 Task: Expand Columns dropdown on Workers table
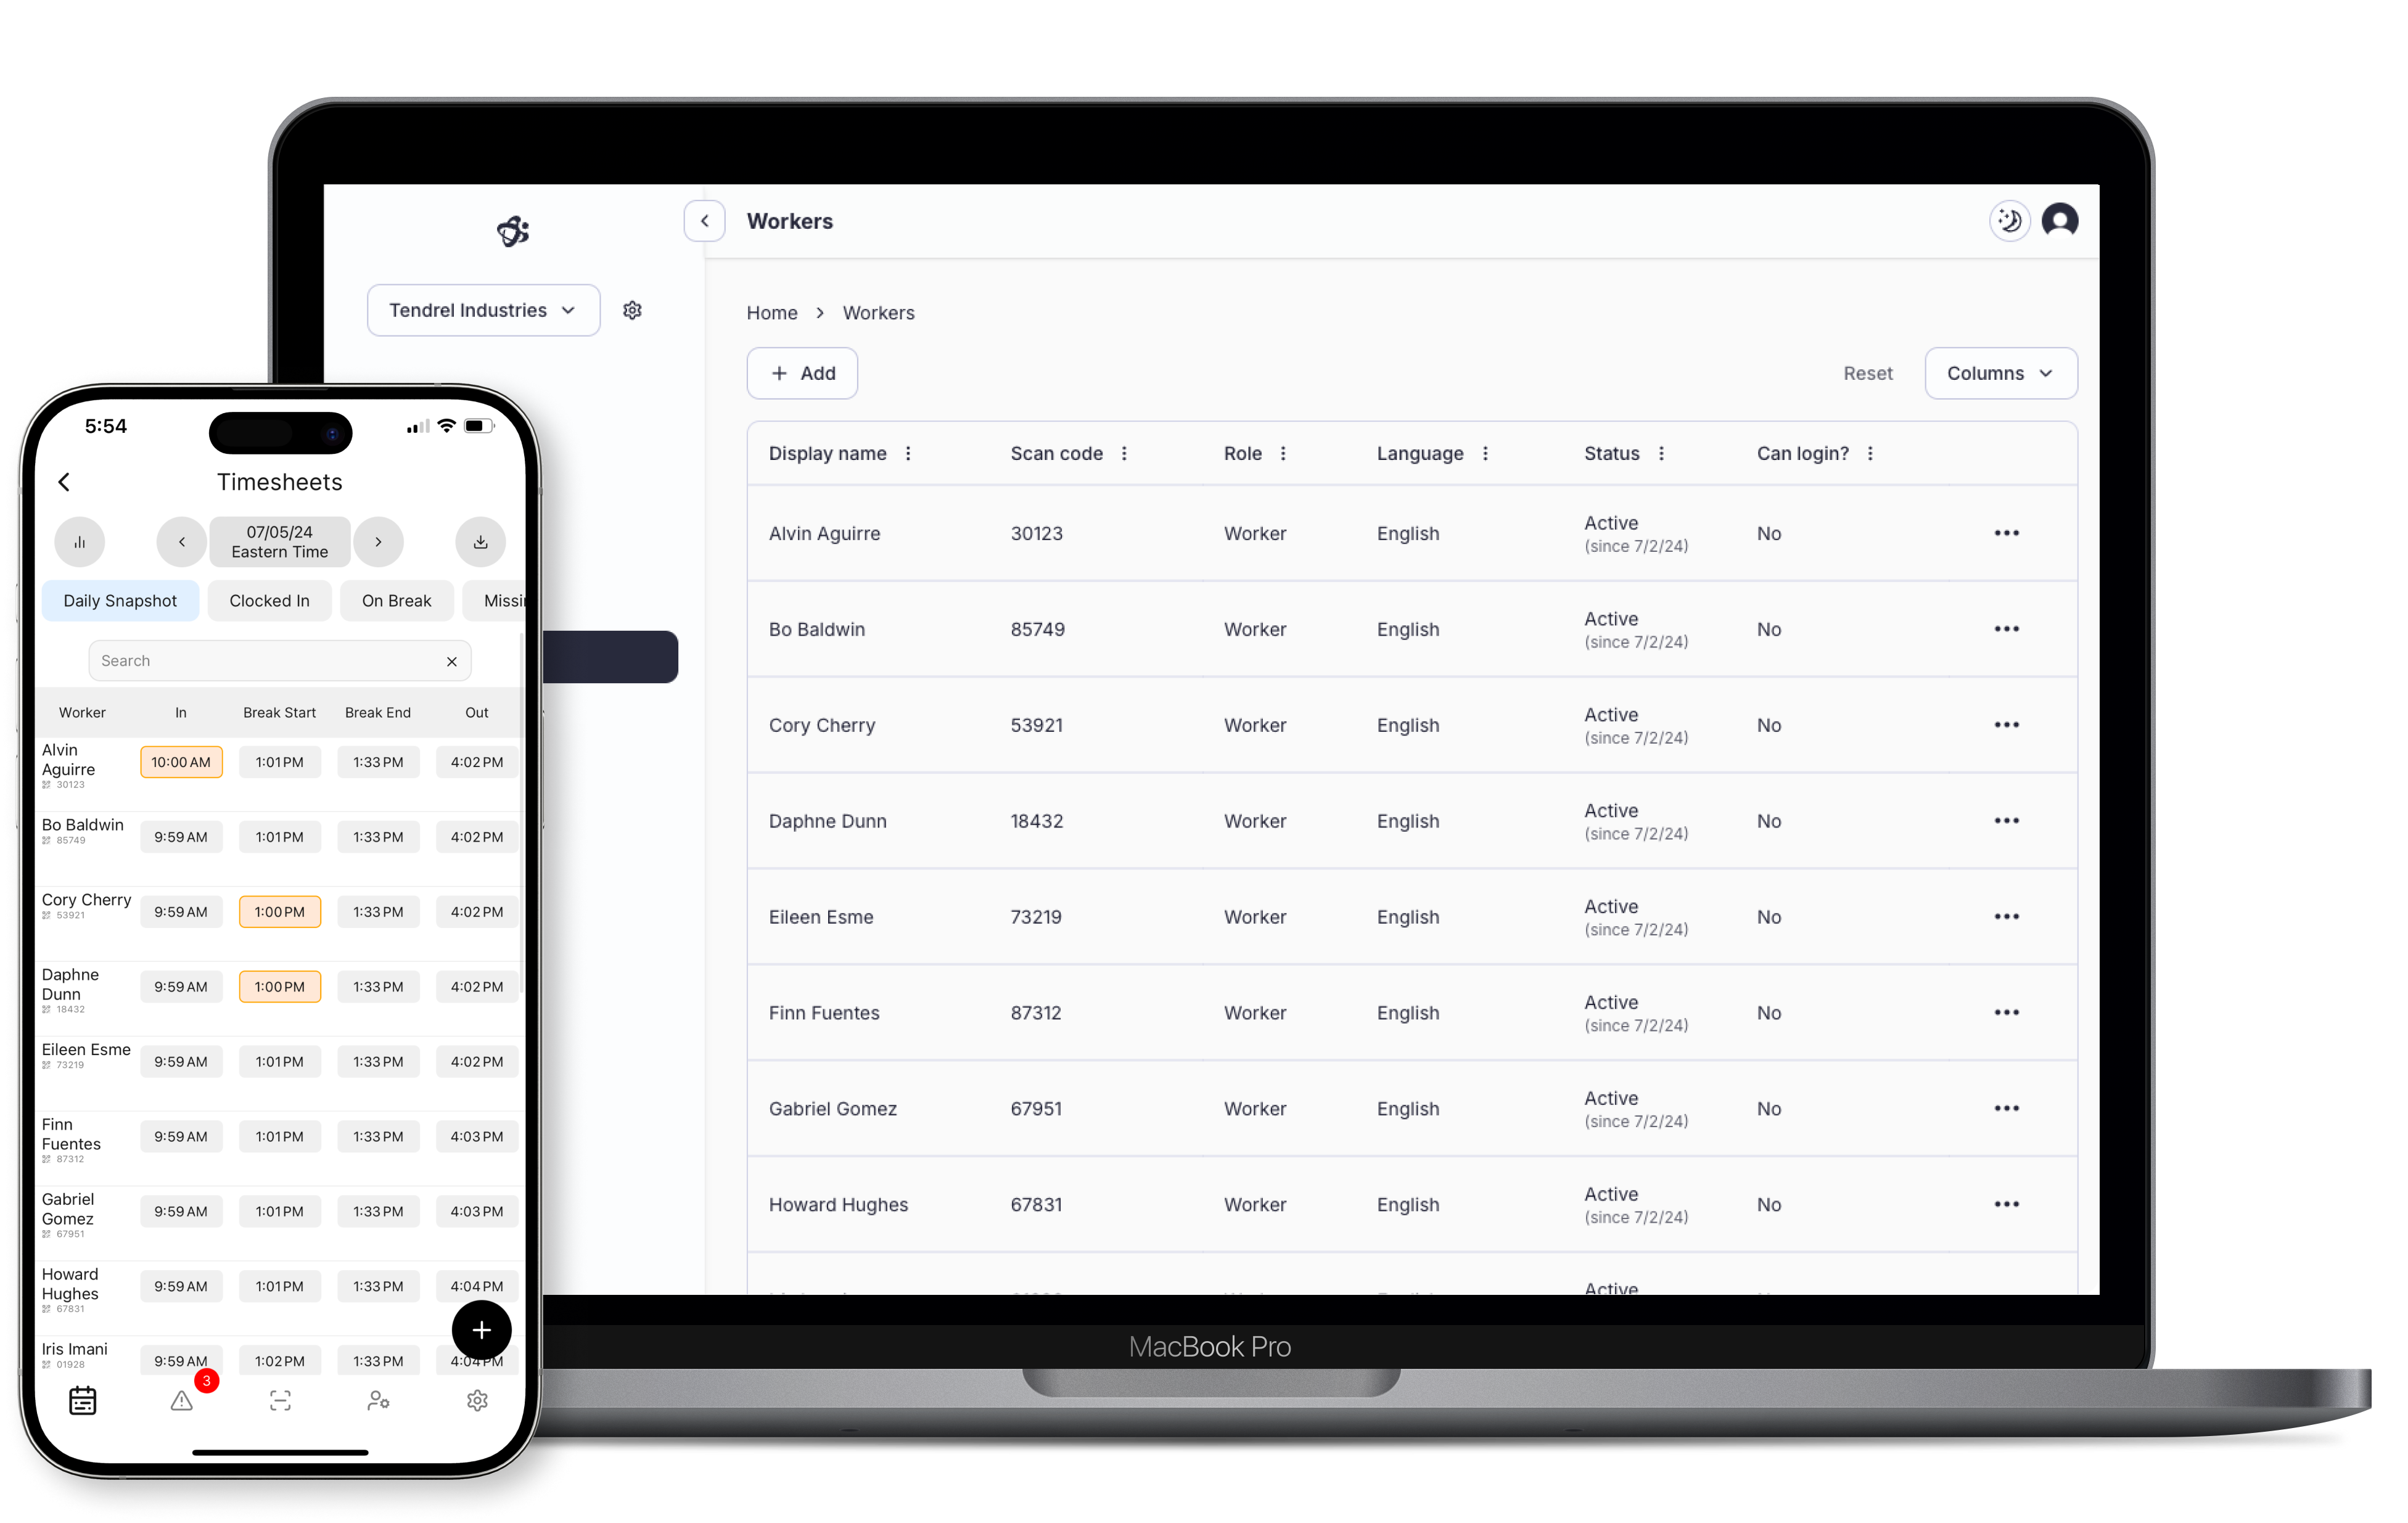[1996, 372]
